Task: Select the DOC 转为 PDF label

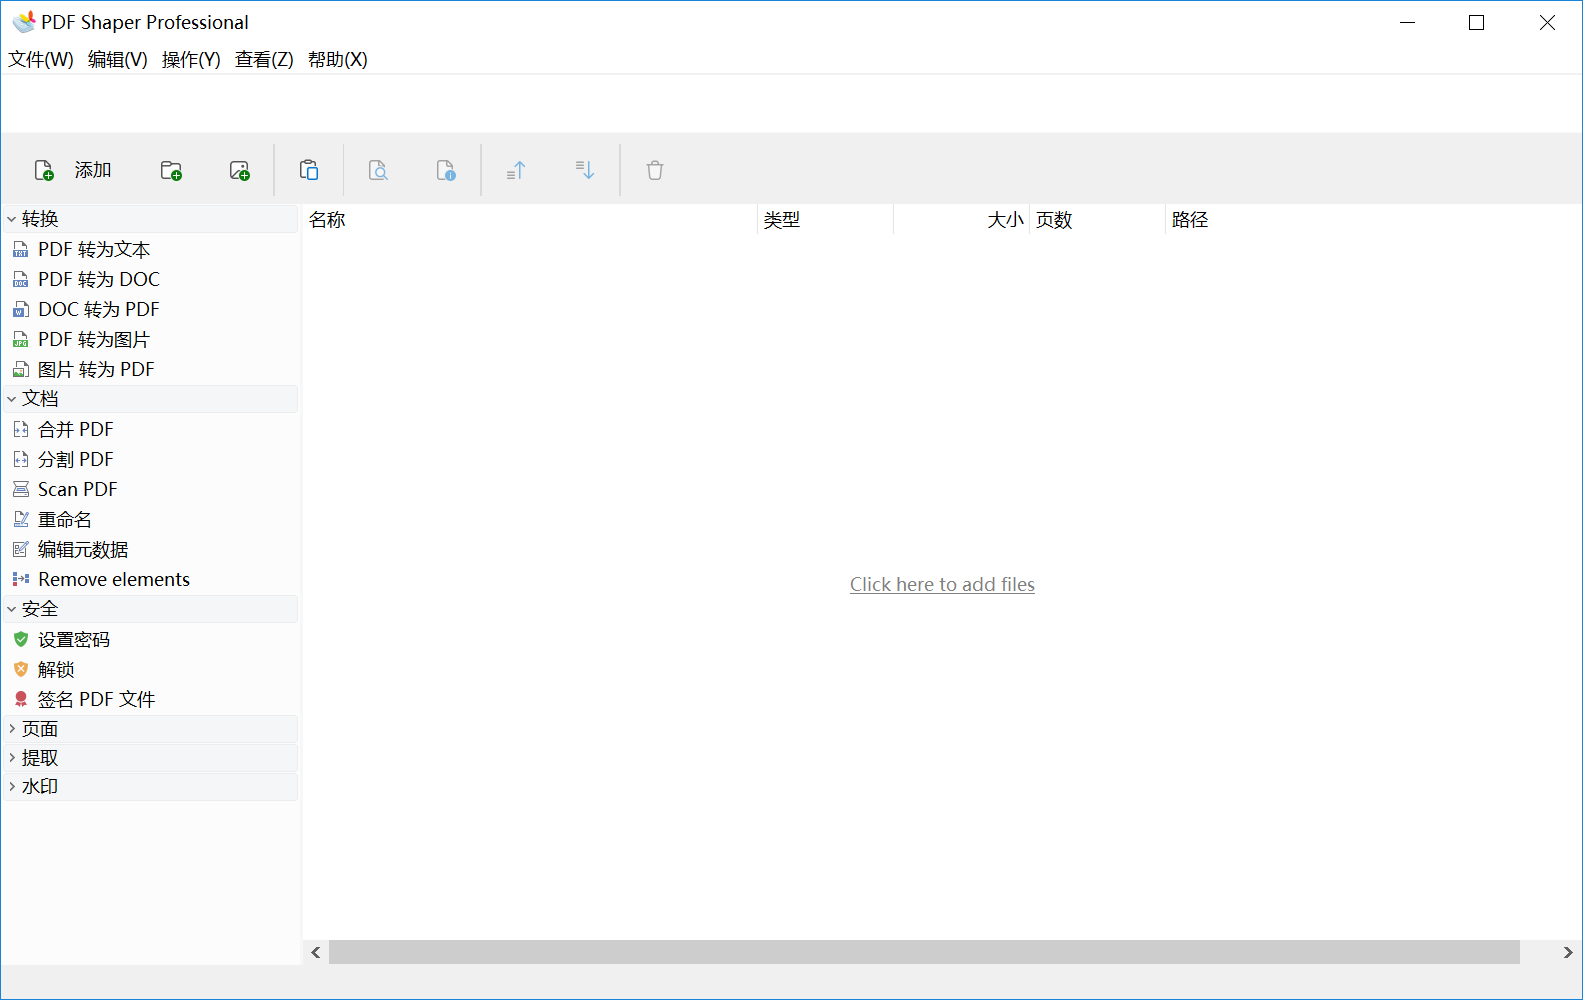Action: coord(99,309)
